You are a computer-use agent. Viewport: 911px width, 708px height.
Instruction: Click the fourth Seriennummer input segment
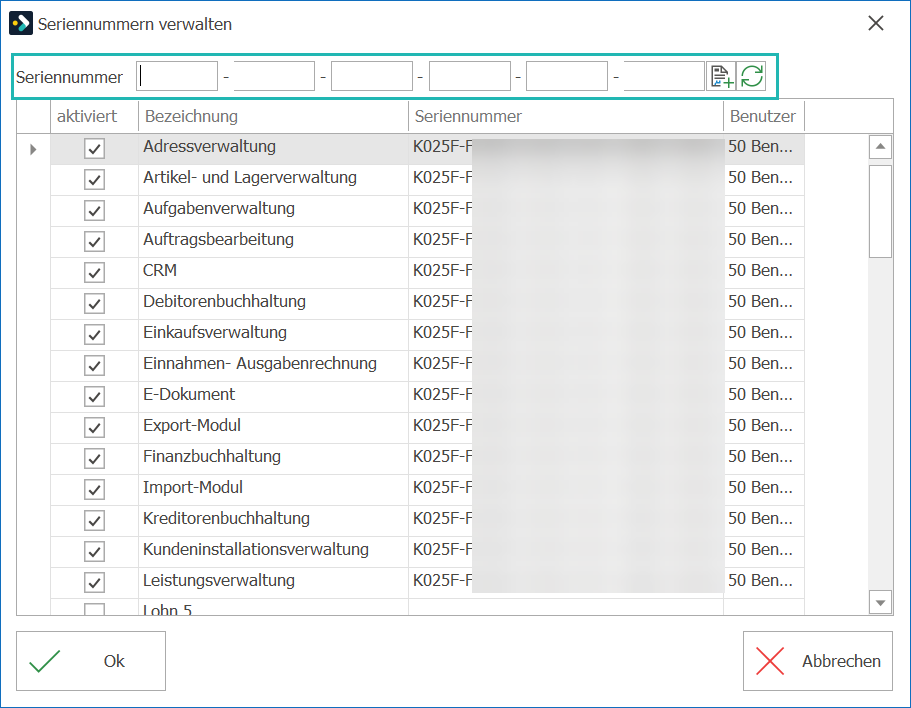[469, 76]
